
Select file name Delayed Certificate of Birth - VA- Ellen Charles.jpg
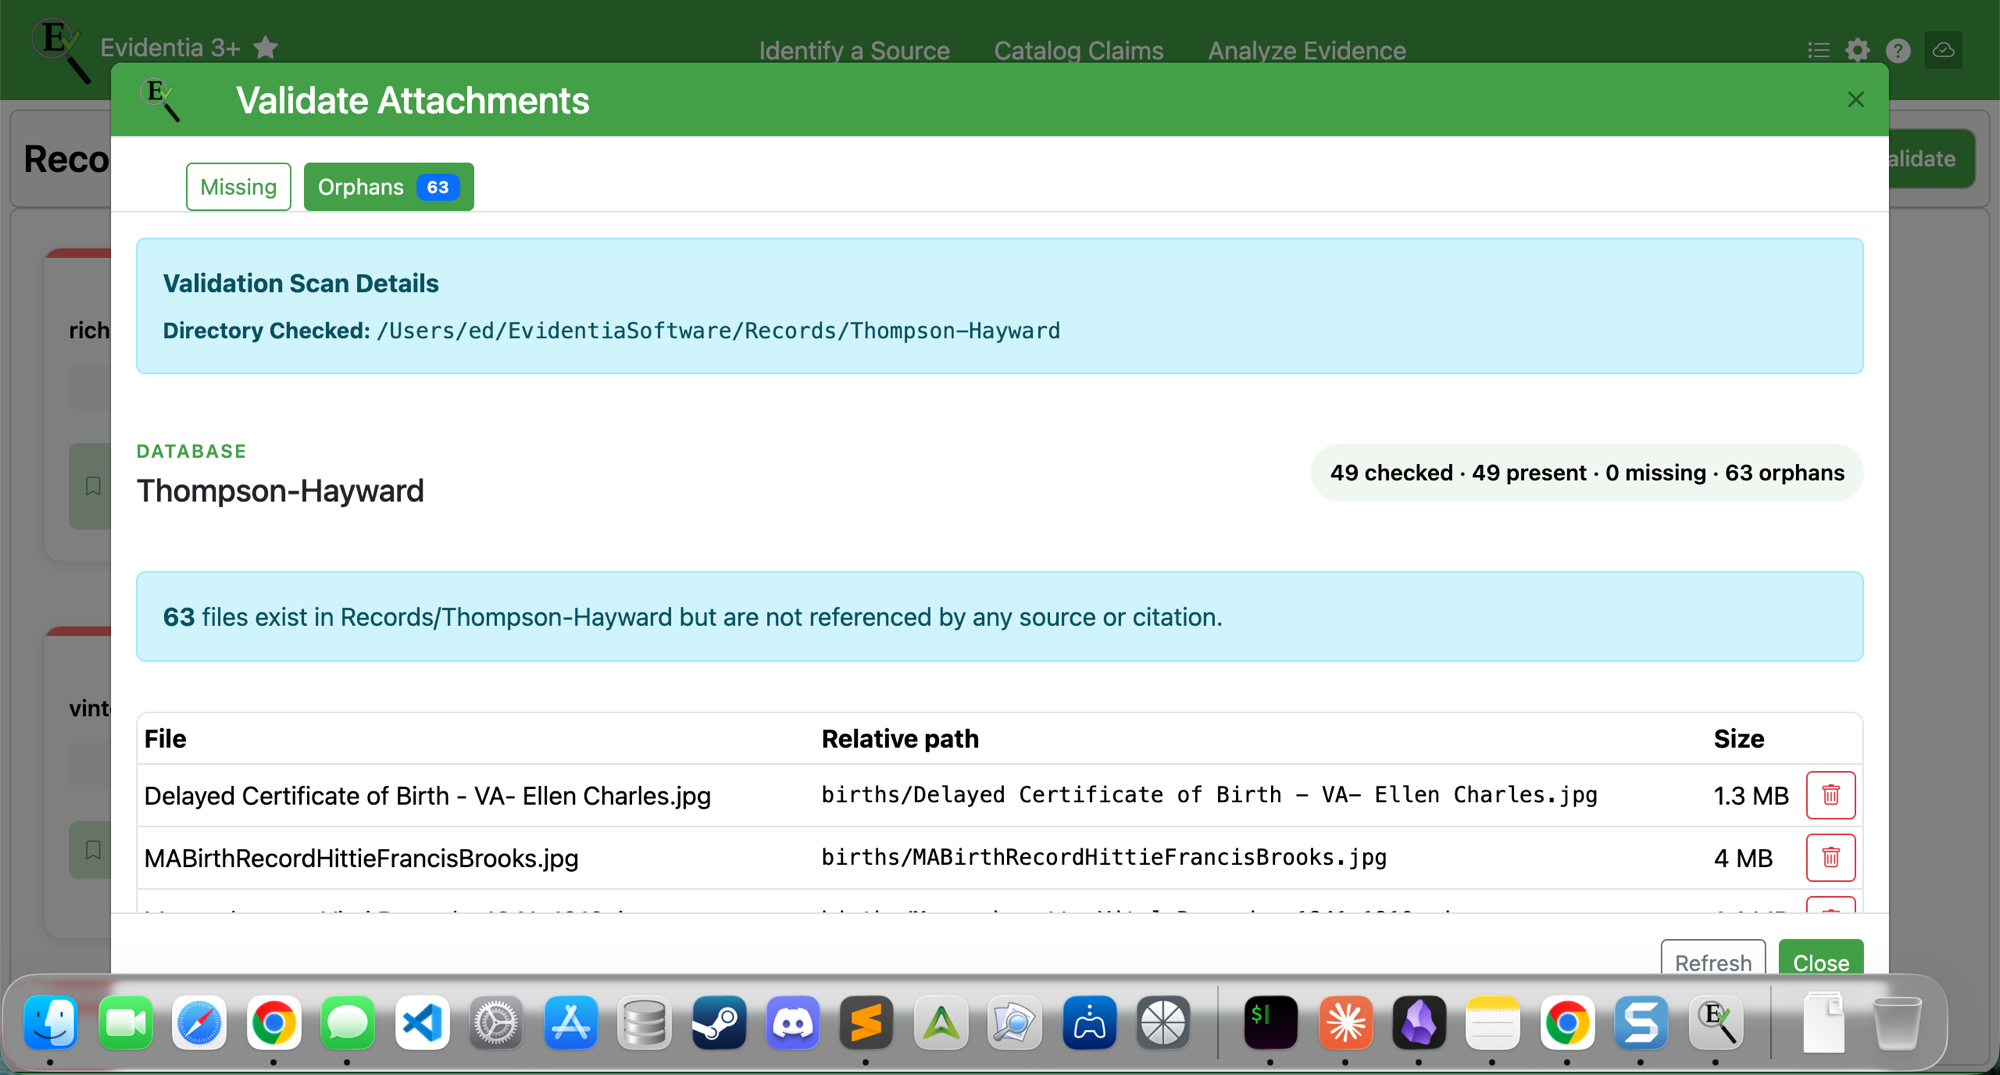[x=427, y=796]
